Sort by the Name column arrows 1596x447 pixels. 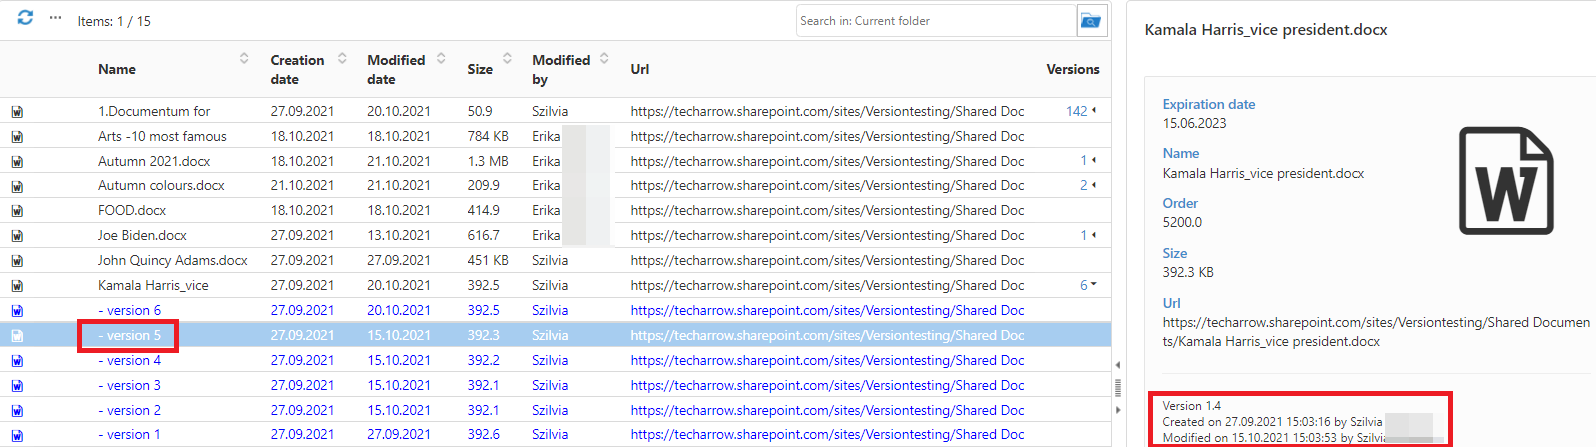click(244, 59)
